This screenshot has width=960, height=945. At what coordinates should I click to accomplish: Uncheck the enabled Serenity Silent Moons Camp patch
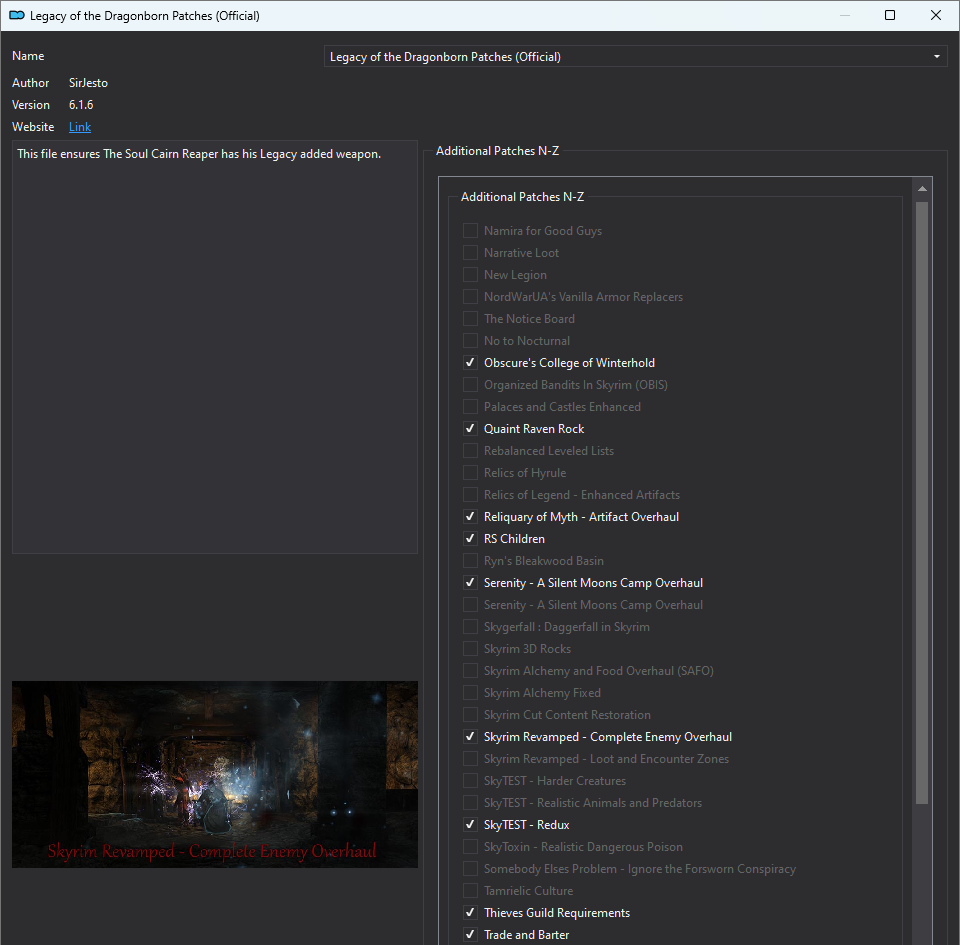pos(470,583)
